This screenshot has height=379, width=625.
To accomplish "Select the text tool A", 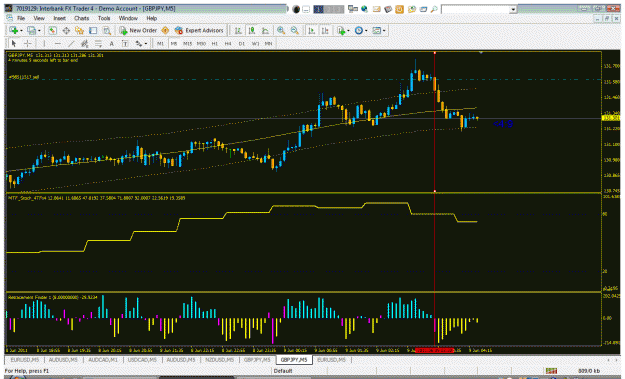I will coord(112,43).
